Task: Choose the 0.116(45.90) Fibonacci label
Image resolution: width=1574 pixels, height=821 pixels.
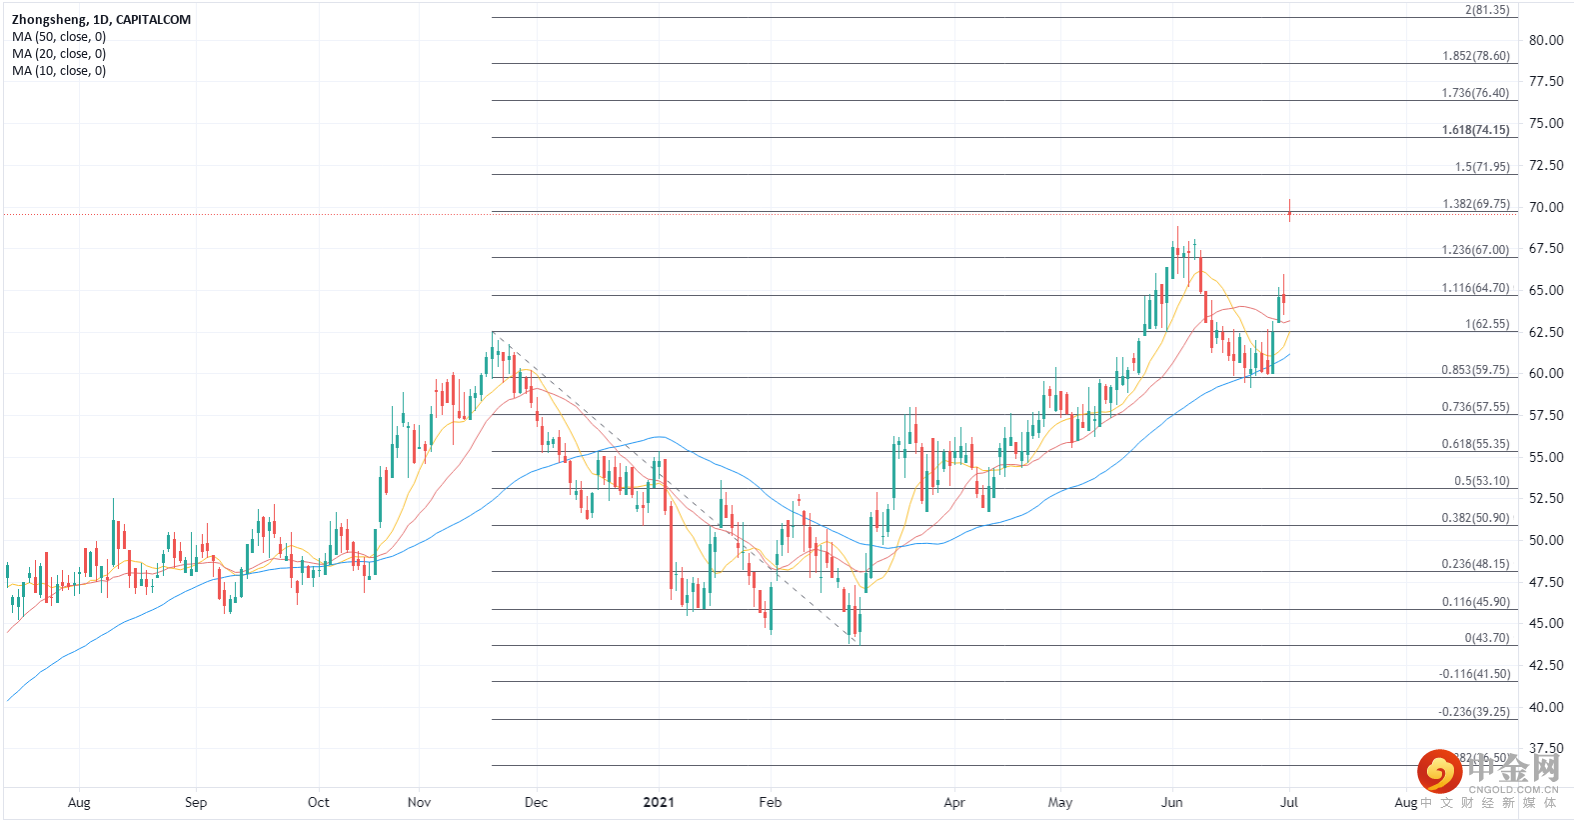Action: pyautogui.click(x=1476, y=602)
